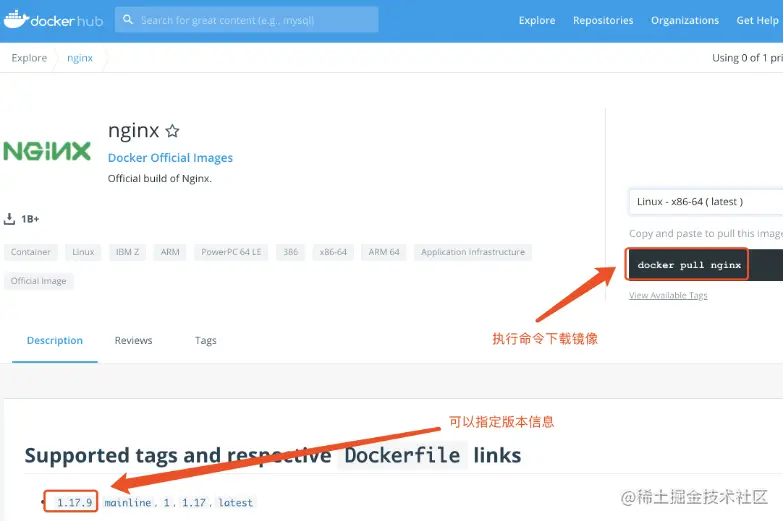Viewport: 784px width, 522px height.
Task: Open the latest tag link
Action: coord(236,502)
